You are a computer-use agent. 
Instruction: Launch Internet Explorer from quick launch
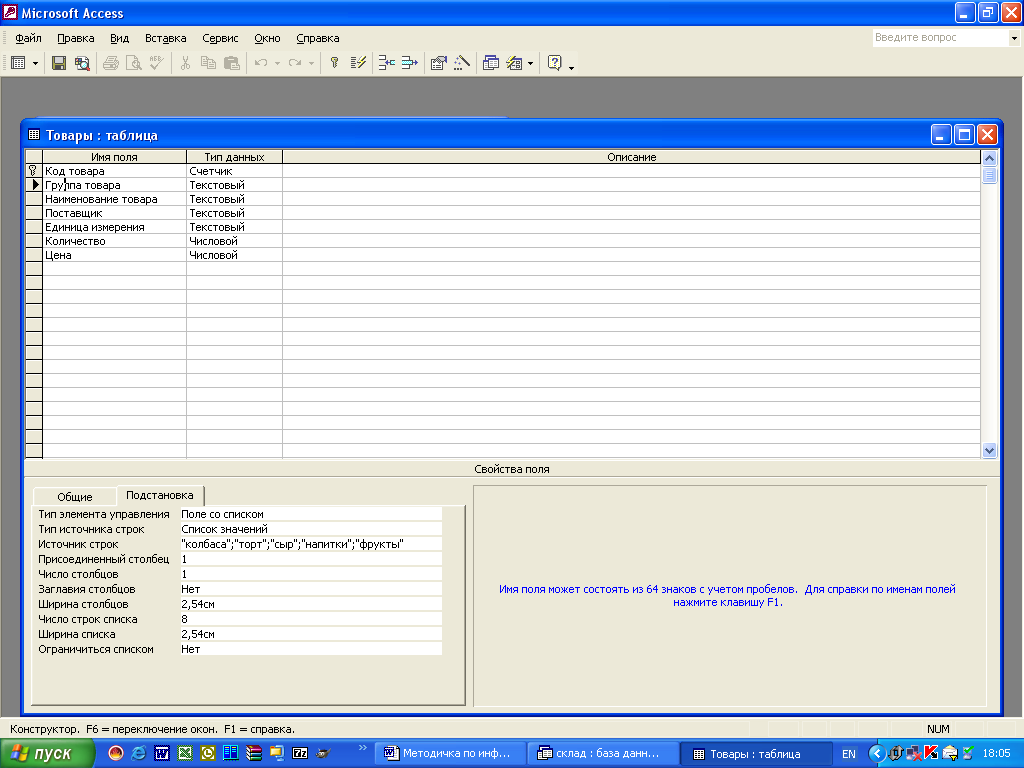click(x=138, y=753)
